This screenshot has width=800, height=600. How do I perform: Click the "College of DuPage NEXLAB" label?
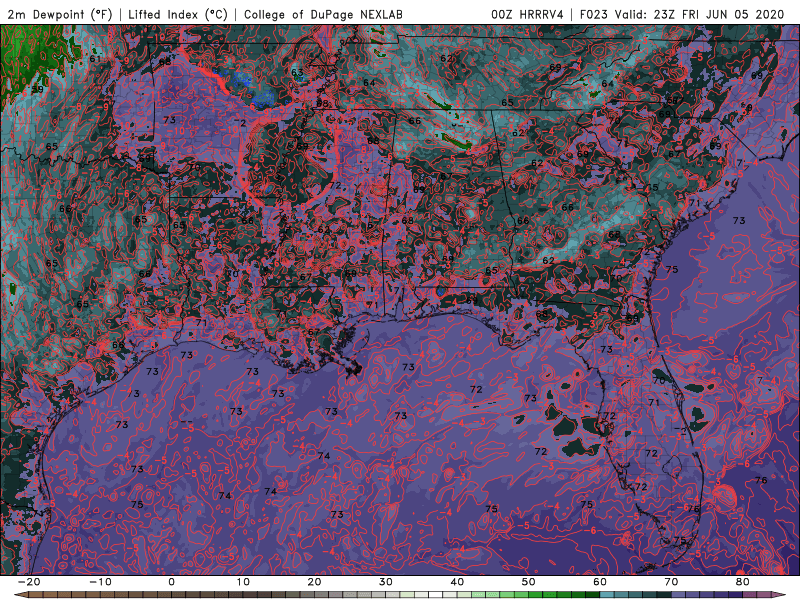pos(323,15)
